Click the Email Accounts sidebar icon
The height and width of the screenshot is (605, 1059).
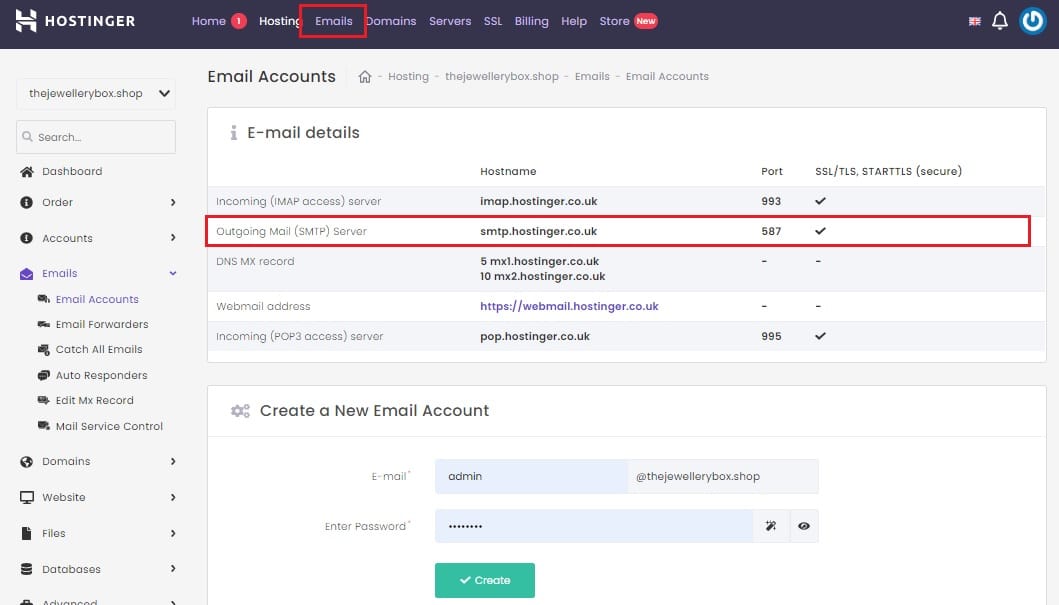tap(44, 298)
